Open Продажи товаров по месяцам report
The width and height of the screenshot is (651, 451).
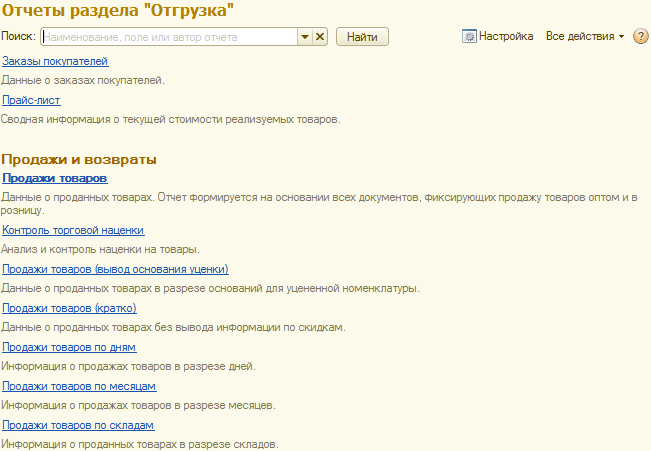[x=79, y=386]
